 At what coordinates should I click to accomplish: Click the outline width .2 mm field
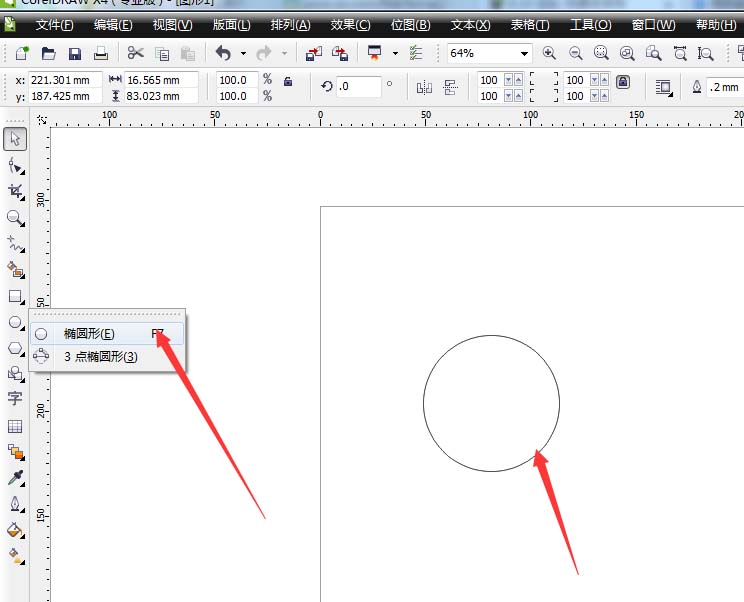tap(725, 87)
